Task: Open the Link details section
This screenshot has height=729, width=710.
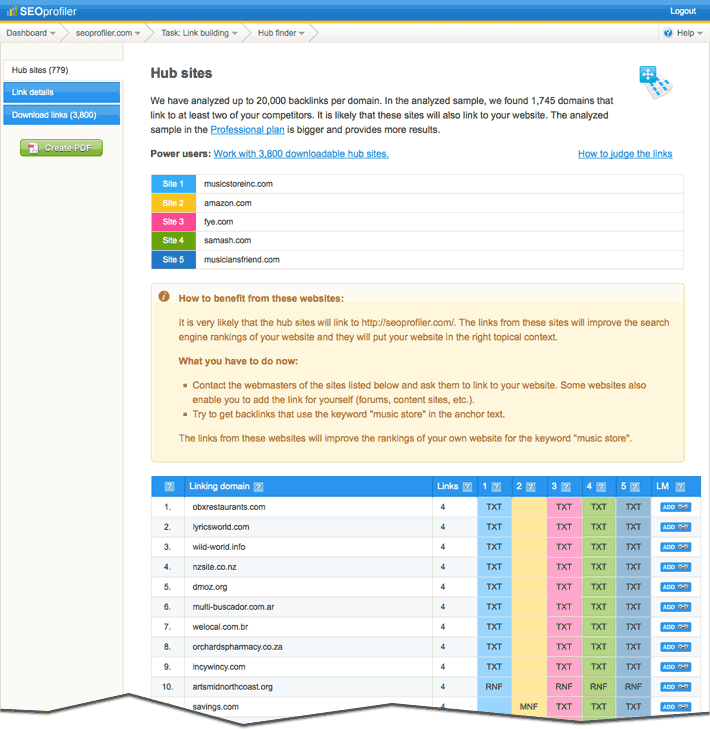Action: pyautogui.click(x=61, y=92)
